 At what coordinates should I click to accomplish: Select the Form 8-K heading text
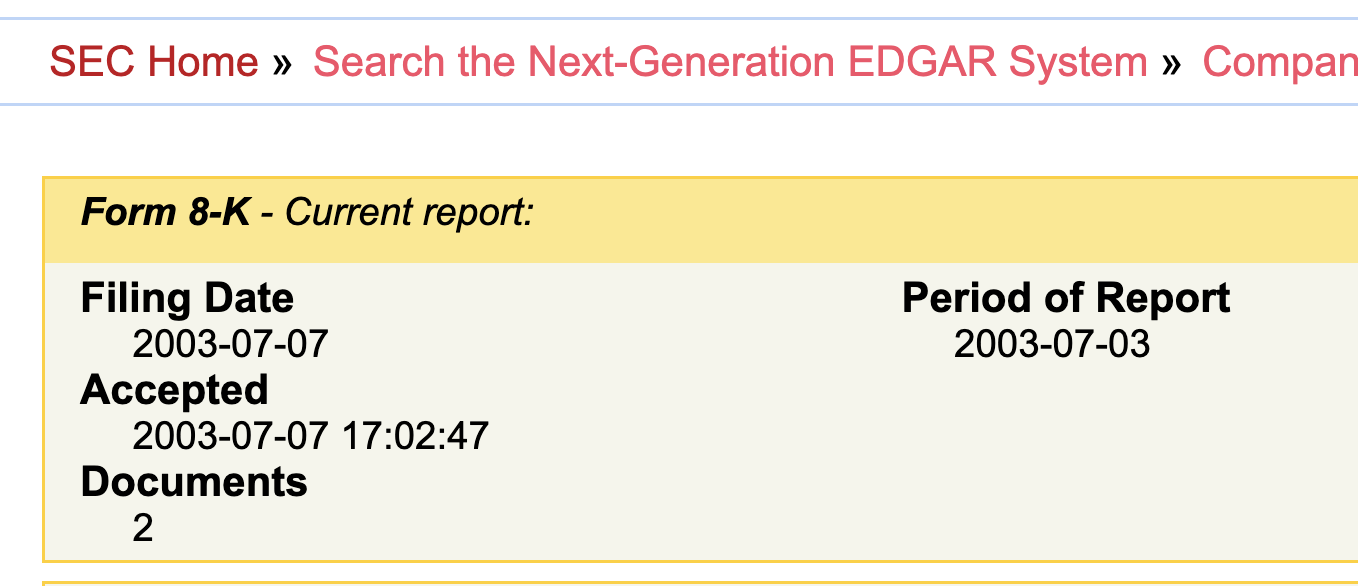[x=165, y=212]
